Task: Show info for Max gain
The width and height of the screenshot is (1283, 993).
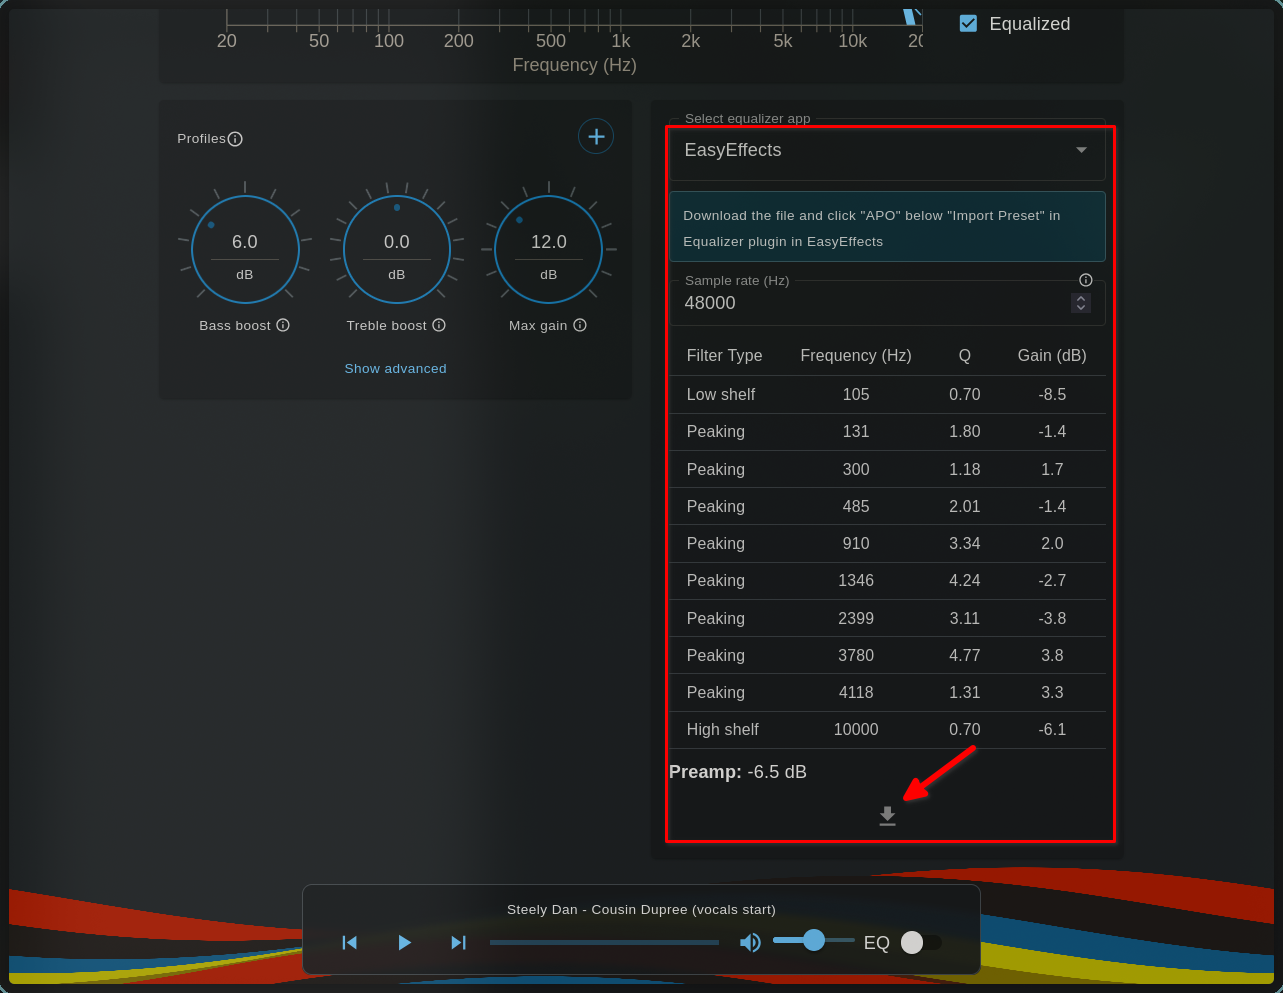Action: (x=580, y=325)
